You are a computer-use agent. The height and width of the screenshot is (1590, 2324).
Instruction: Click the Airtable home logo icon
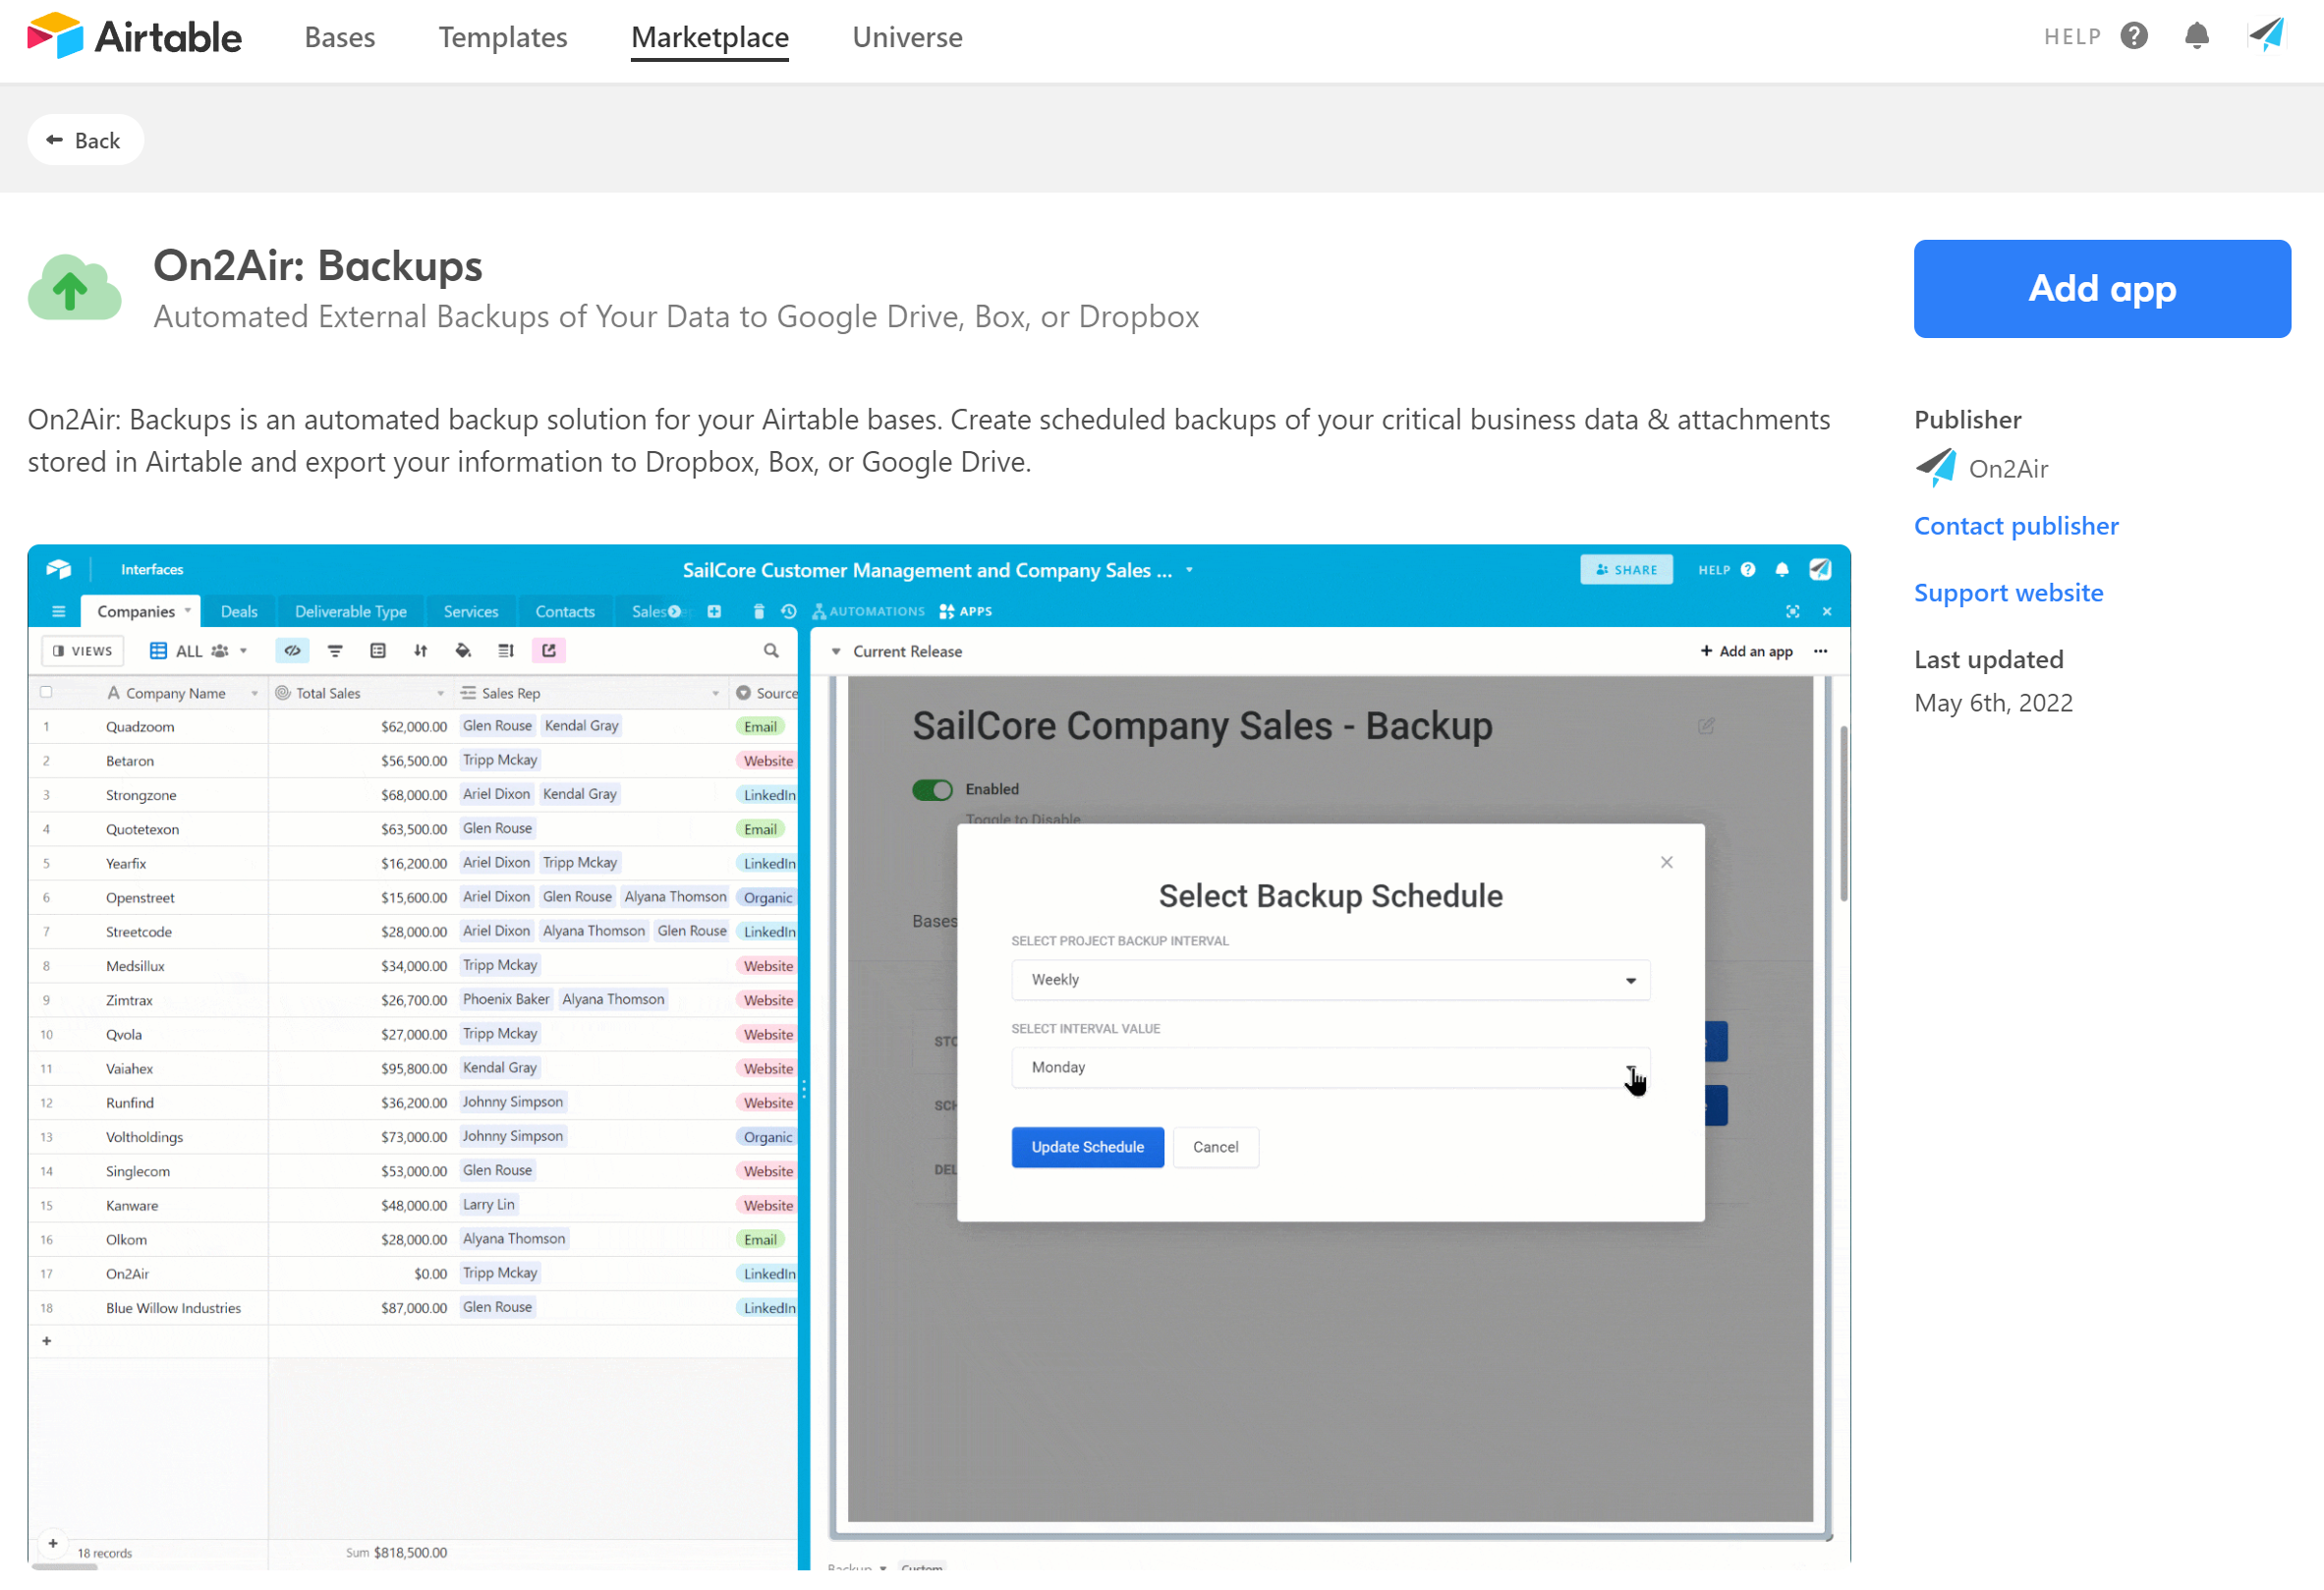[x=53, y=35]
